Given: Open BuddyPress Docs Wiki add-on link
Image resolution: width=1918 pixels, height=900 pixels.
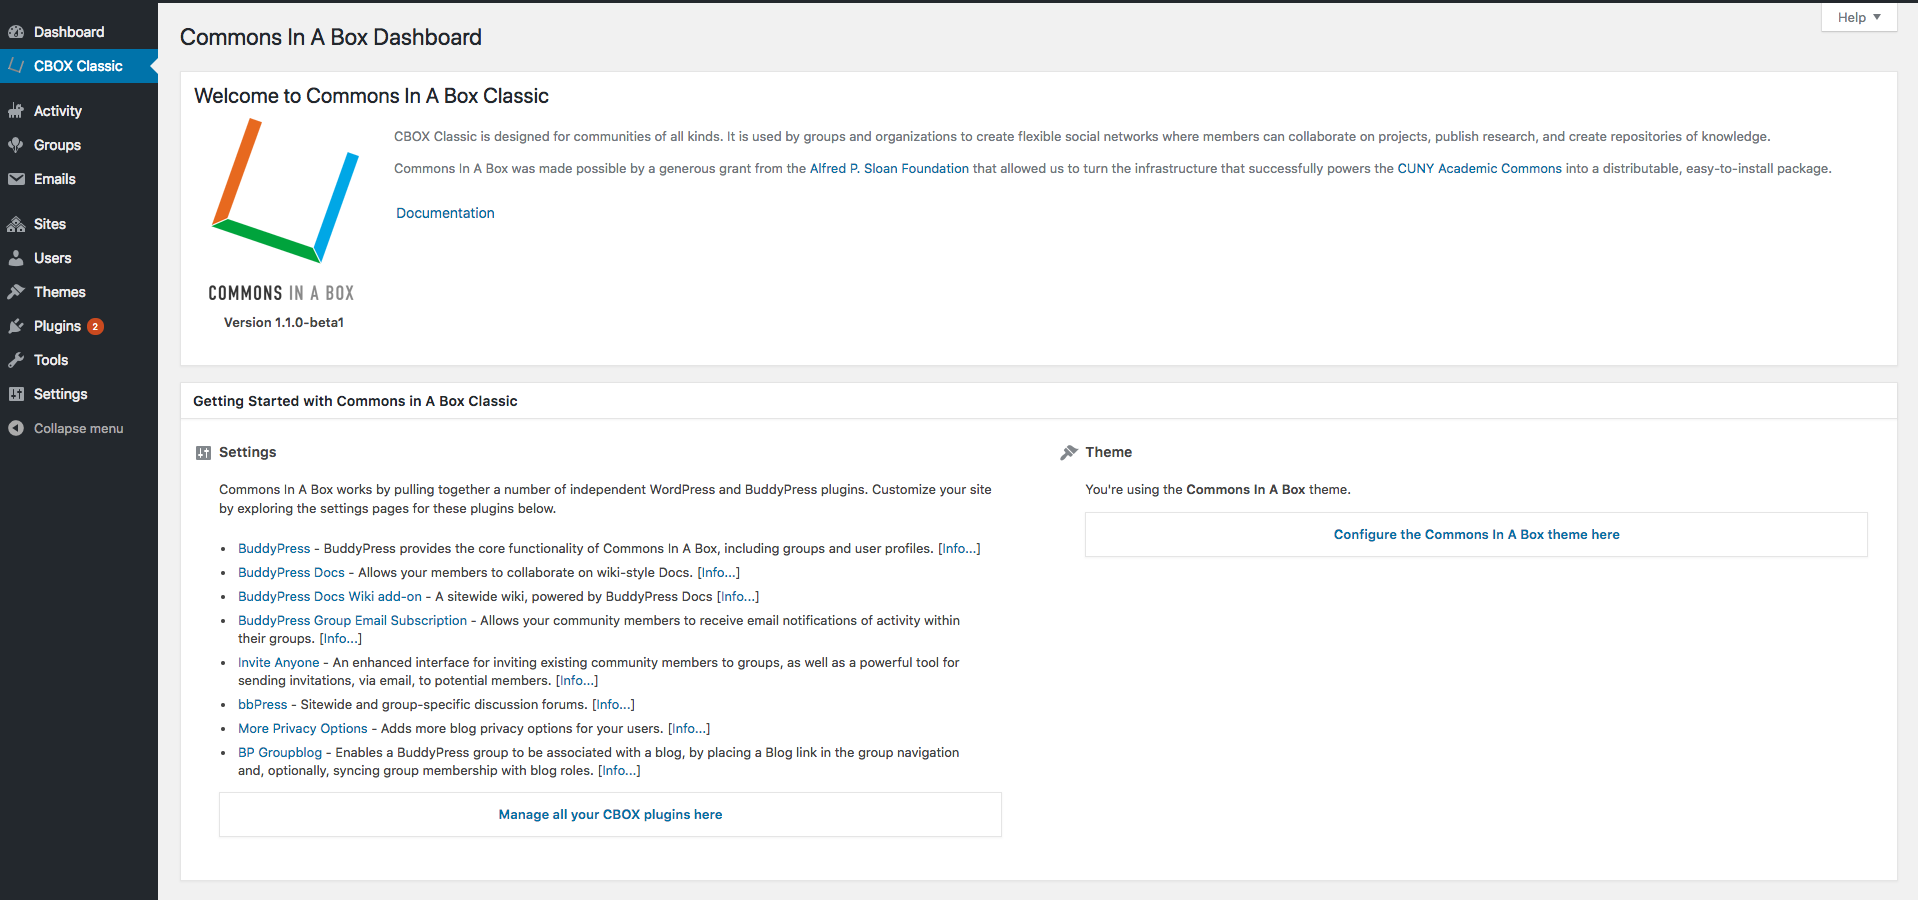Looking at the screenshot, I should pyautogui.click(x=330, y=596).
